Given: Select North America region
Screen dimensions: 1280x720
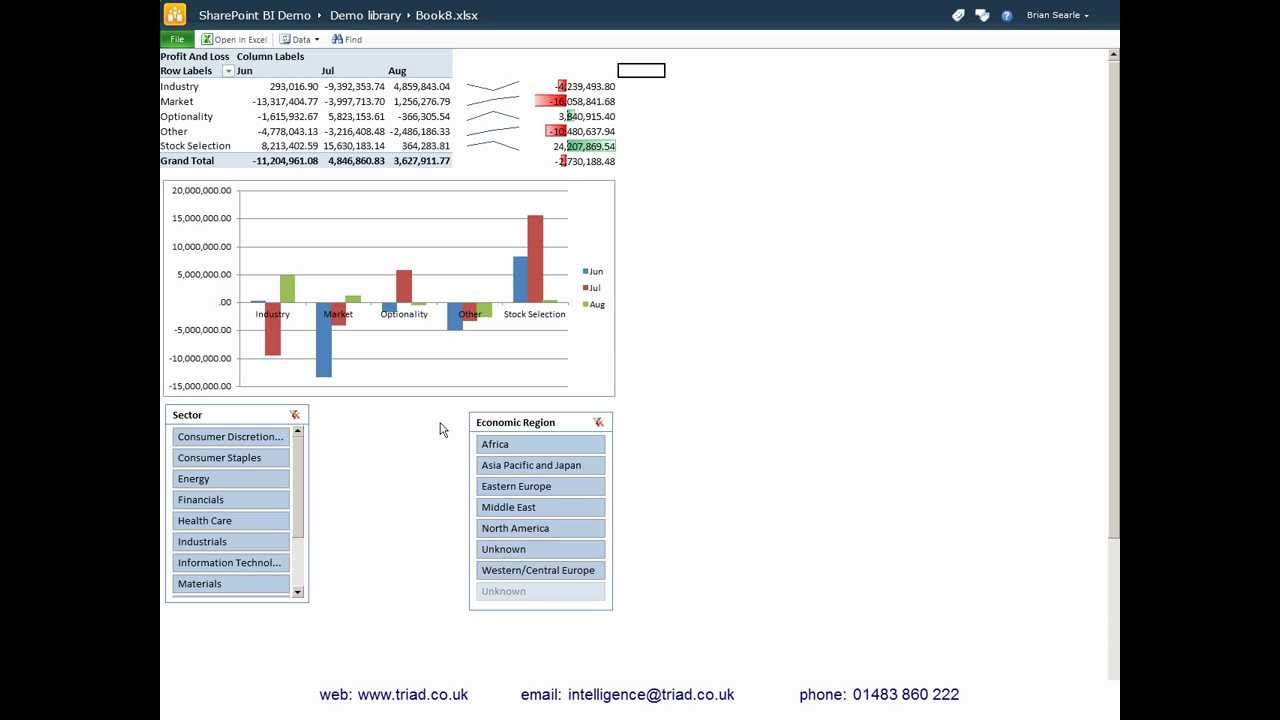Looking at the screenshot, I should point(541,529).
